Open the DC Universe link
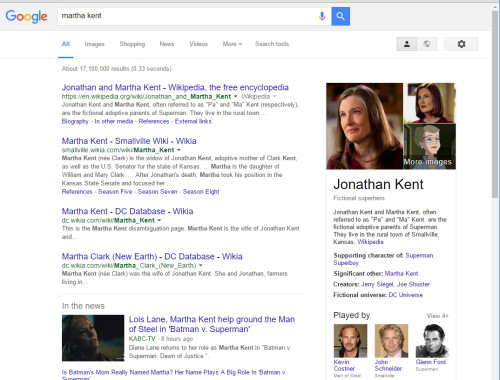Screen dimensions: 500x380 (x=405, y=295)
